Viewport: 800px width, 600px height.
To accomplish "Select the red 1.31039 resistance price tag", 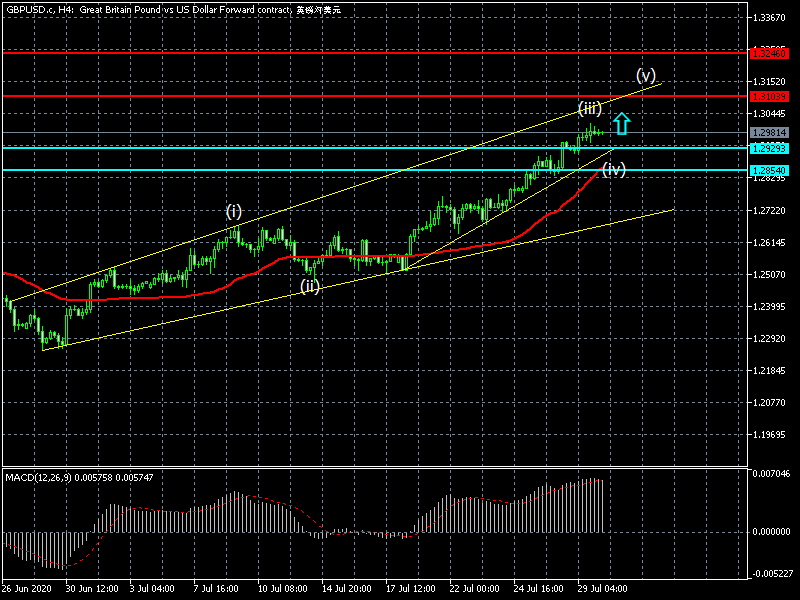I will 769,96.
